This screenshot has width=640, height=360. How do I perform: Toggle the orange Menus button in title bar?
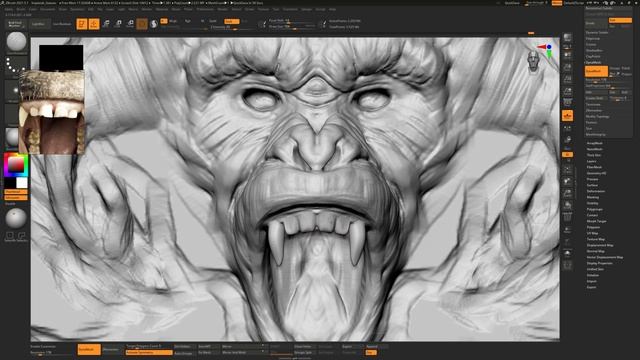(x=557, y=3)
